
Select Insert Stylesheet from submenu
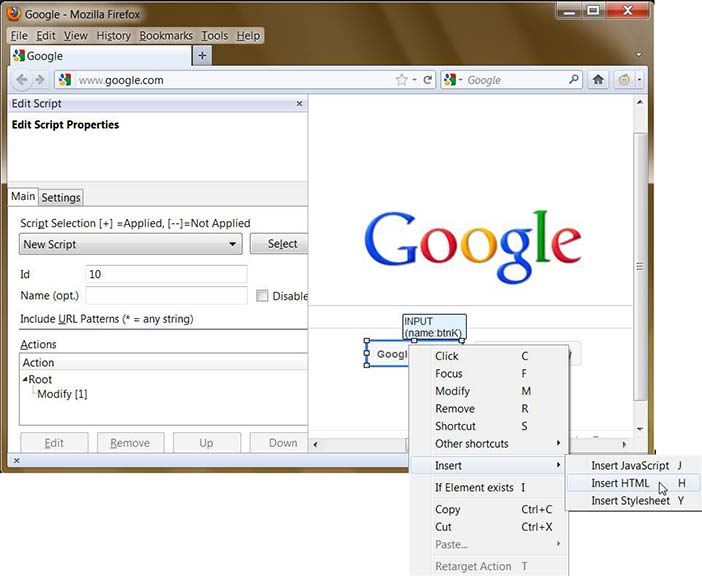point(634,500)
